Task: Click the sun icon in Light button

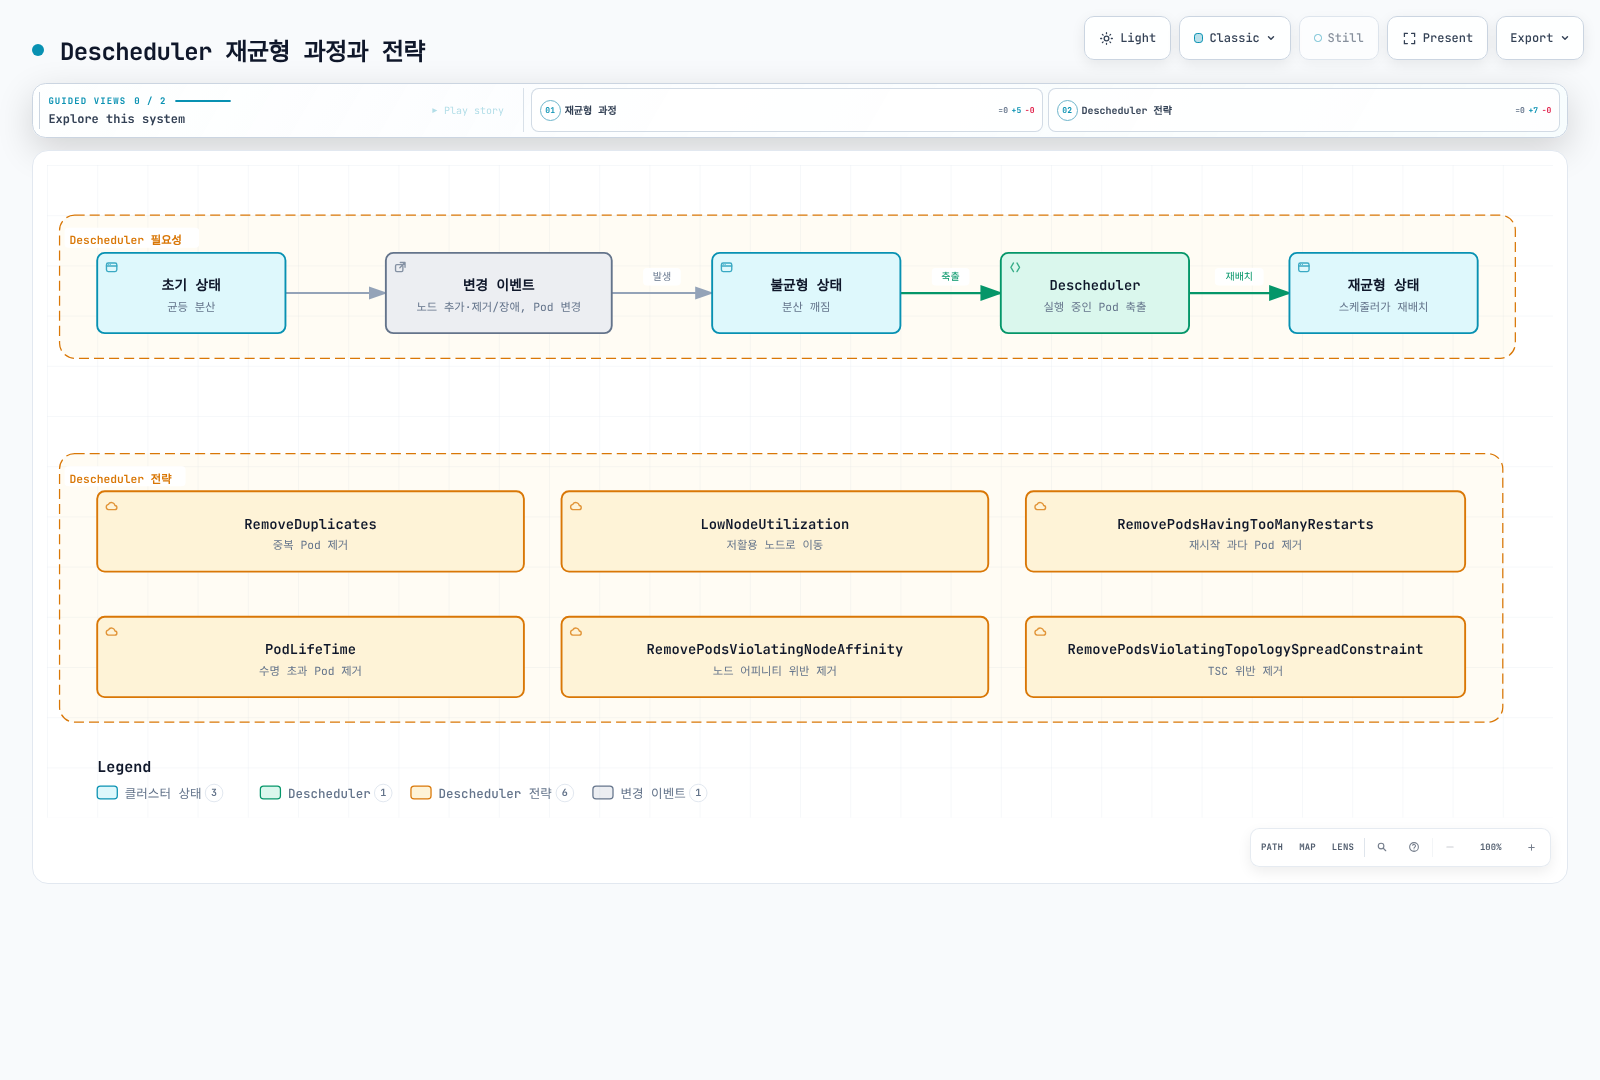Action: (x=1106, y=38)
